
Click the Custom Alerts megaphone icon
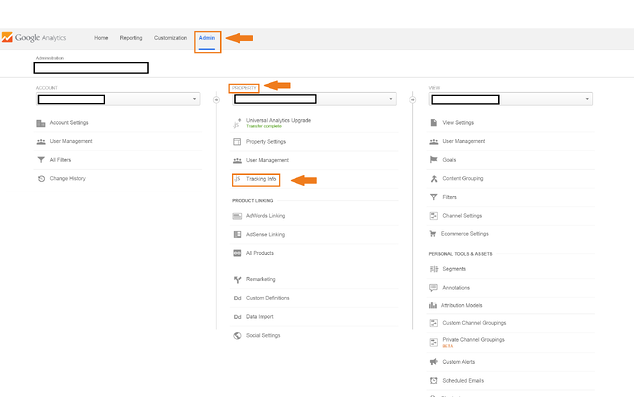point(433,362)
